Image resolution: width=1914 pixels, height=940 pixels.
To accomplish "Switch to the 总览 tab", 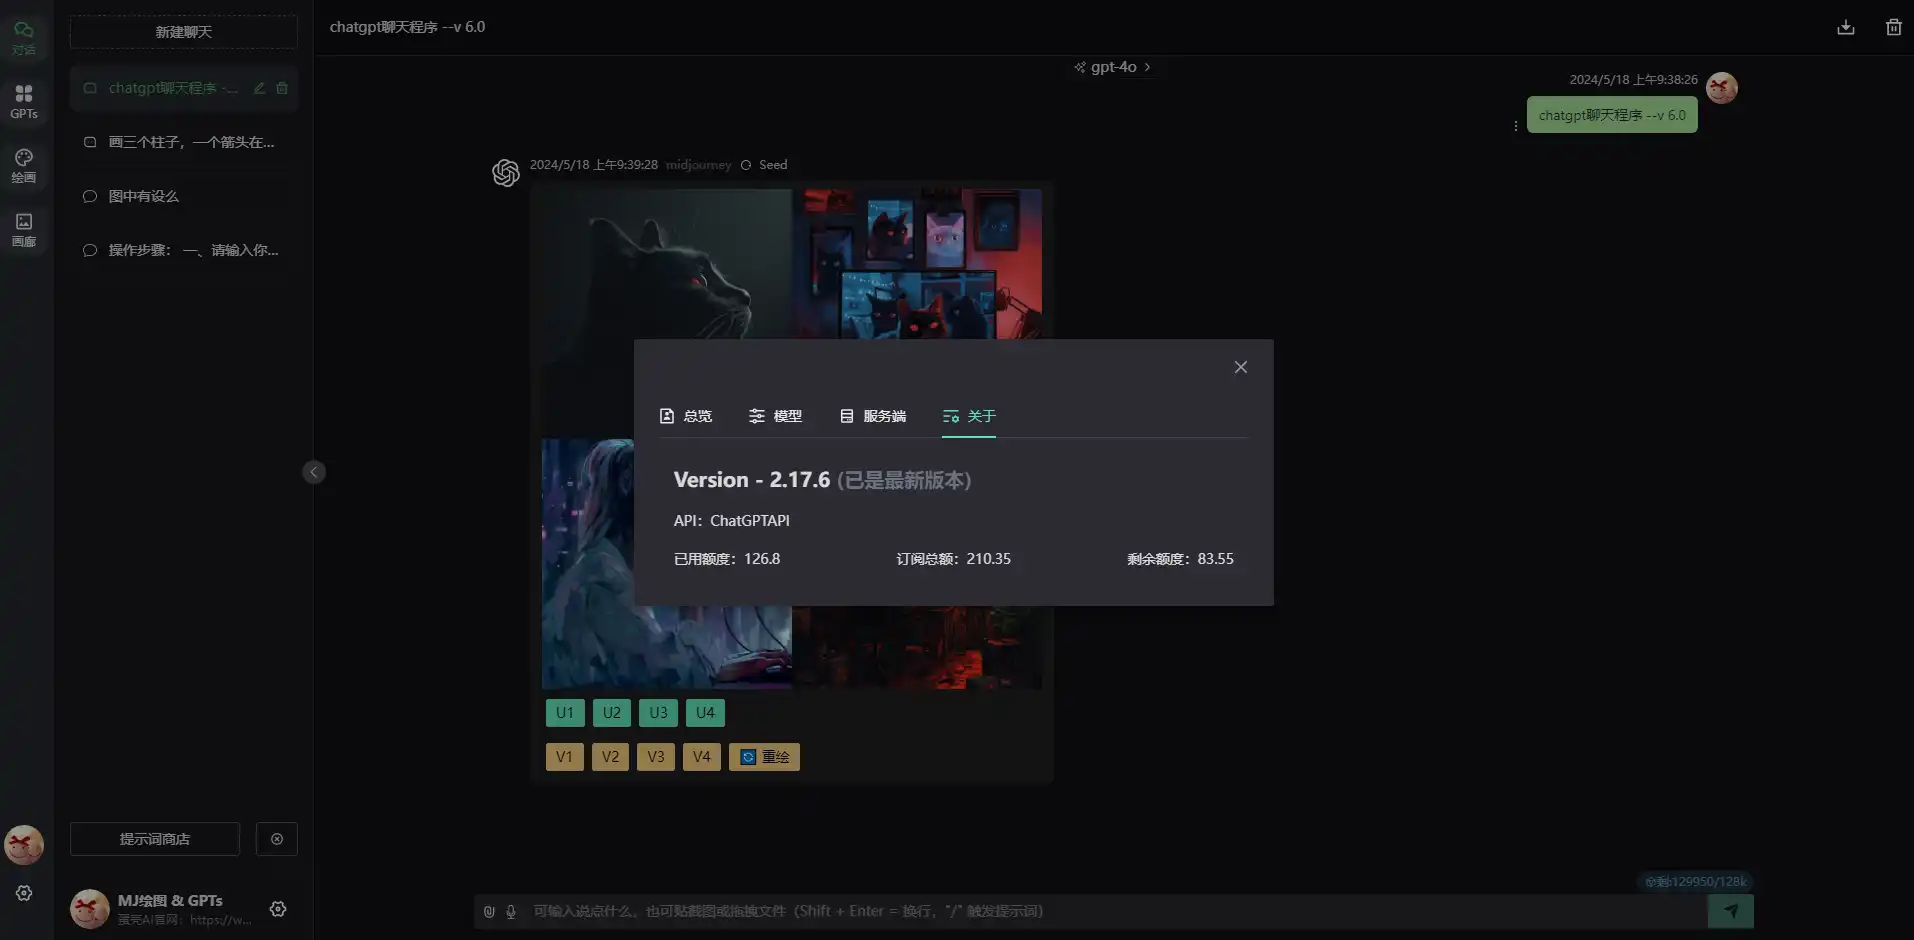I will click(x=686, y=416).
